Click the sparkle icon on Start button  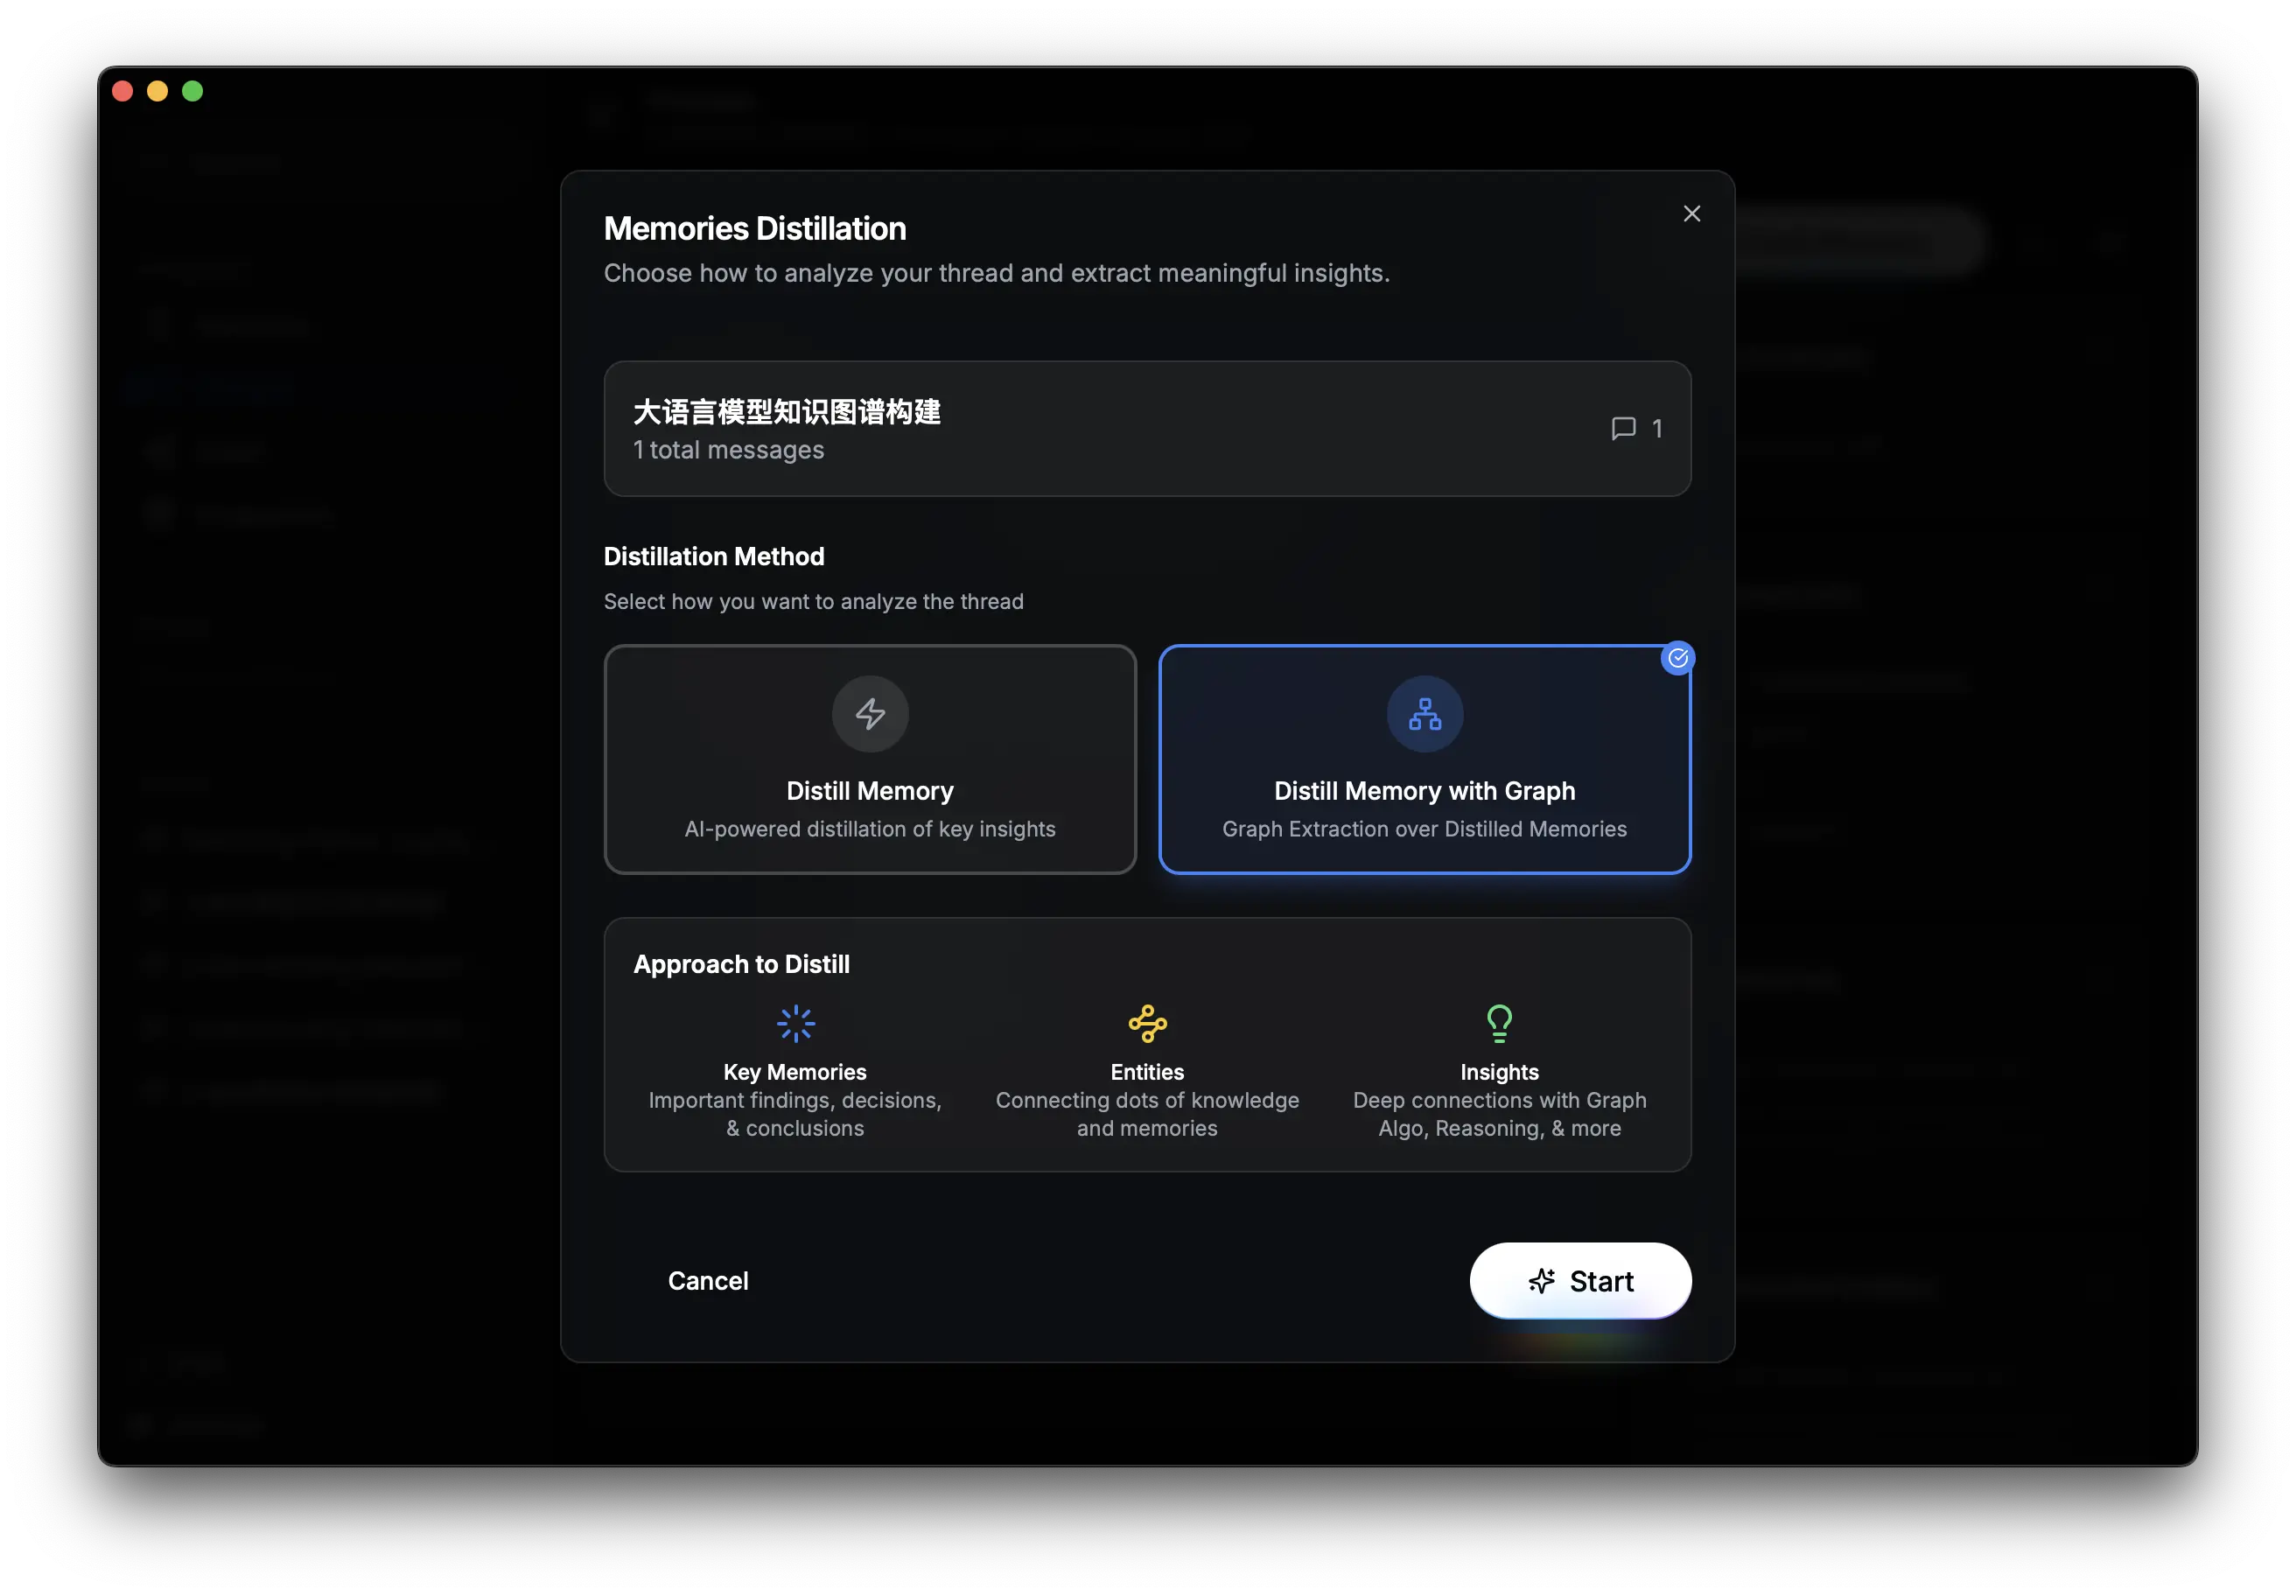[x=1541, y=1281]
